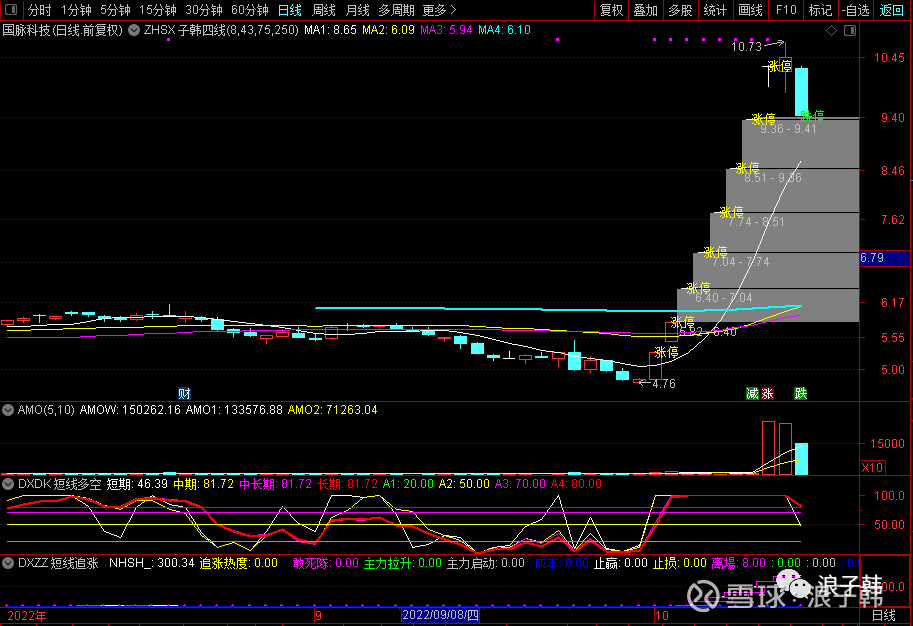Expand the 更多 periods menu
This screenshot has width=913, height=626.
[x=435, y=10]
